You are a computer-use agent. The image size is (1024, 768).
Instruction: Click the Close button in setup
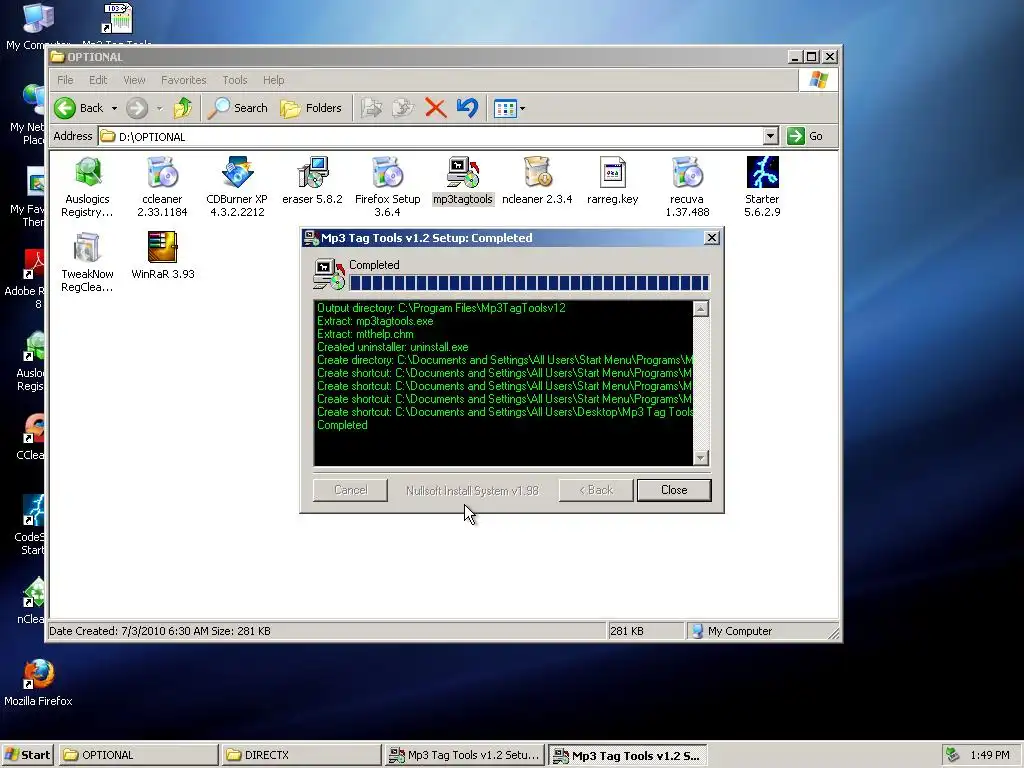tap(674, 490)
